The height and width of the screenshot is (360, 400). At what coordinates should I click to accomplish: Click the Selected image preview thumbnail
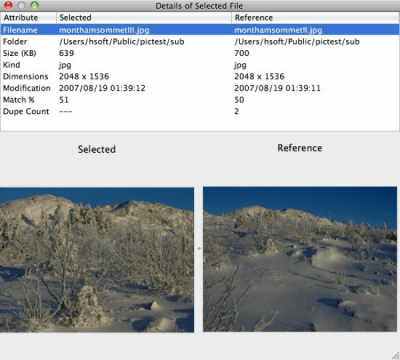(97, 260)
